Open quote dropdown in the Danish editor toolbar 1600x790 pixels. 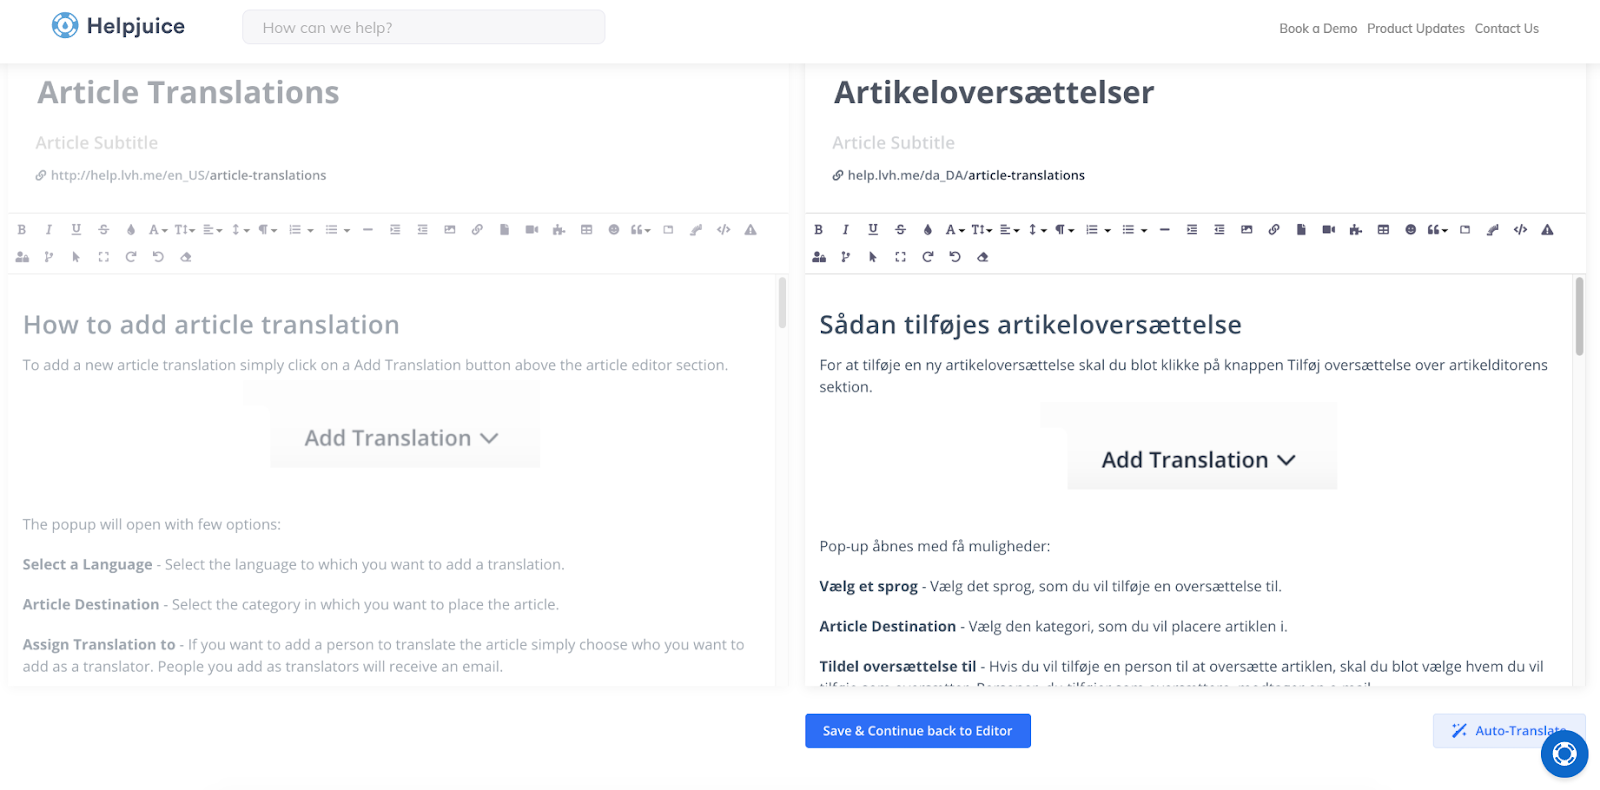(x=1437, y=230)
